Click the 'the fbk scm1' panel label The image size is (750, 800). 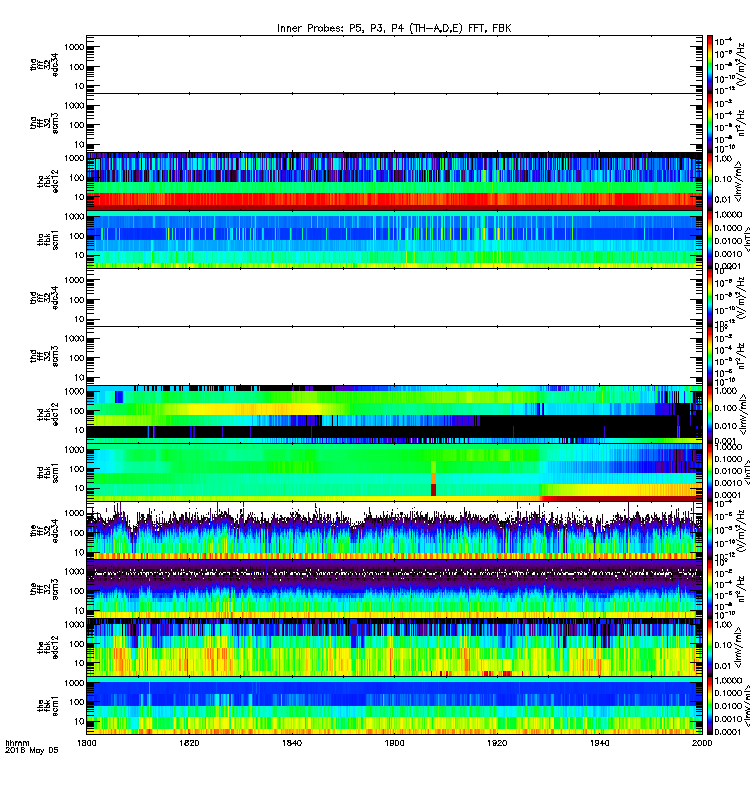click(48, 706)
